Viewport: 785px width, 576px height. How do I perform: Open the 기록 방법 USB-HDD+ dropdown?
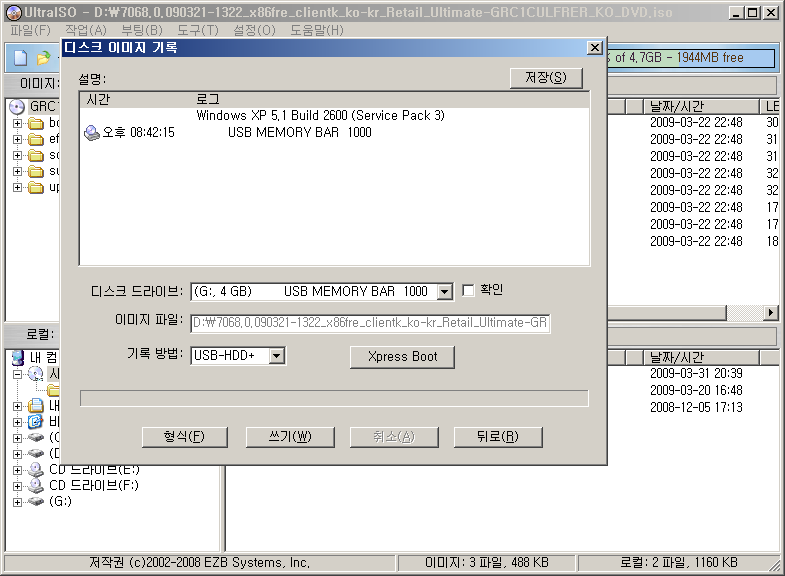pos(277,356)
